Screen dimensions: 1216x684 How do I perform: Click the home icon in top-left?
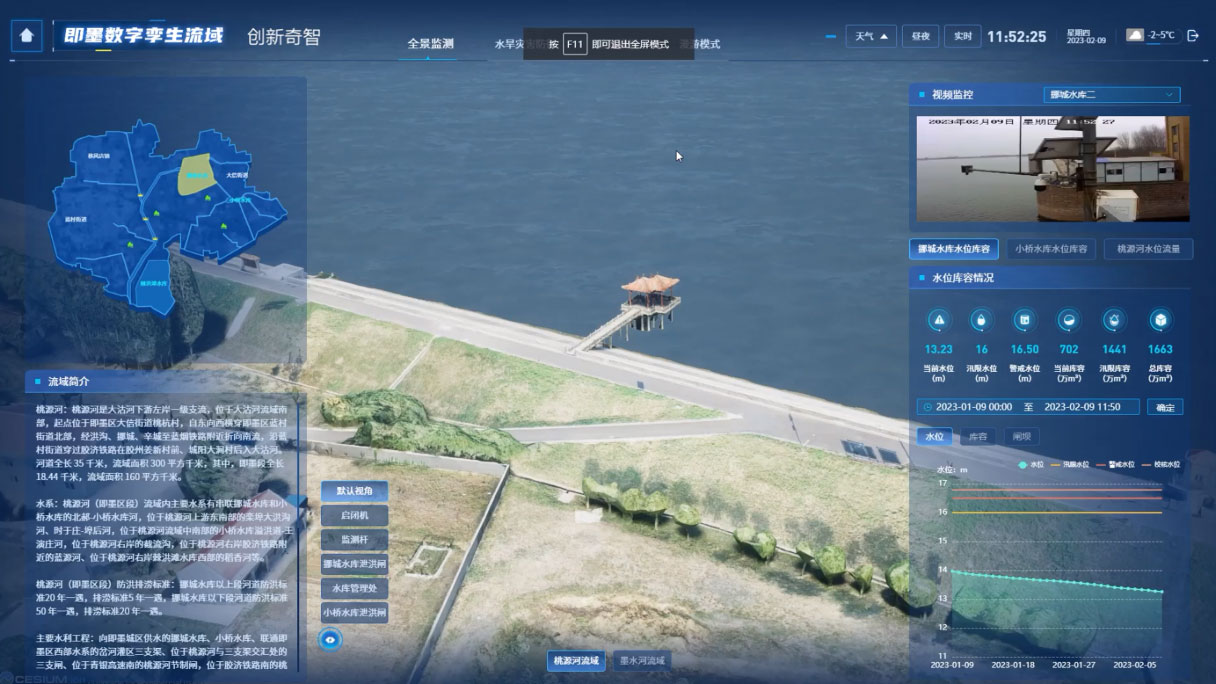pyautogui.click(x=27, y=35)
